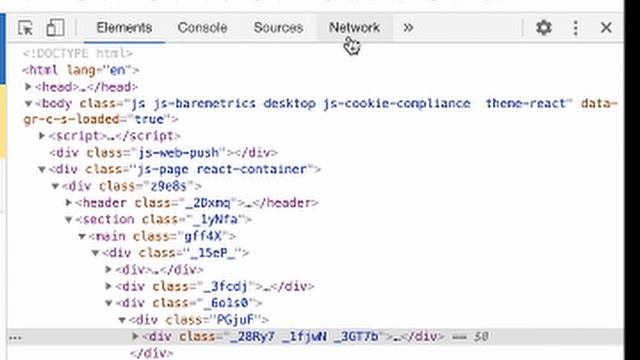Collapse the js-page react-container div
Screen dimensions: 640x360
[42, 169]
